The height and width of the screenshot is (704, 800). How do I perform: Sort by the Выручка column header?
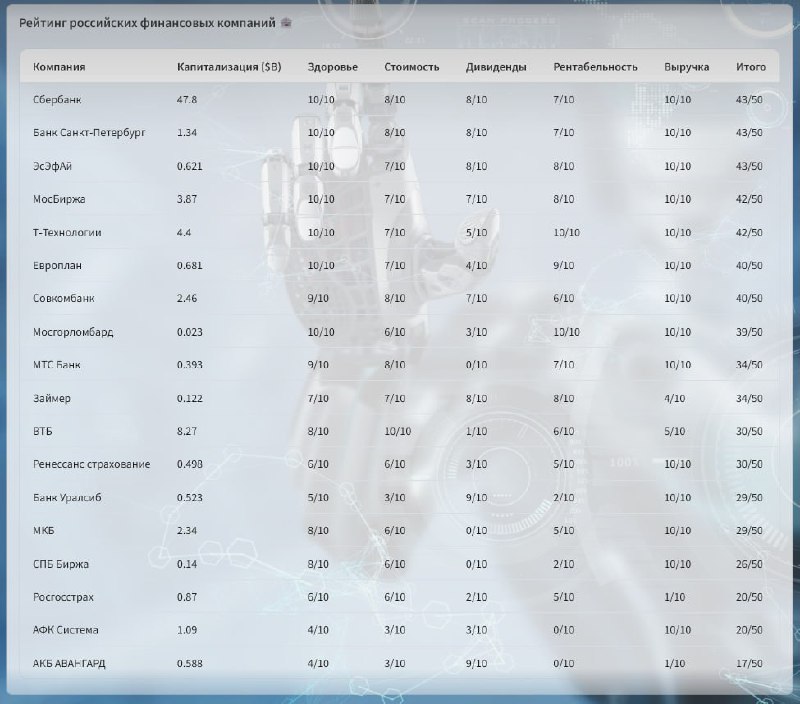click(687, 67)
